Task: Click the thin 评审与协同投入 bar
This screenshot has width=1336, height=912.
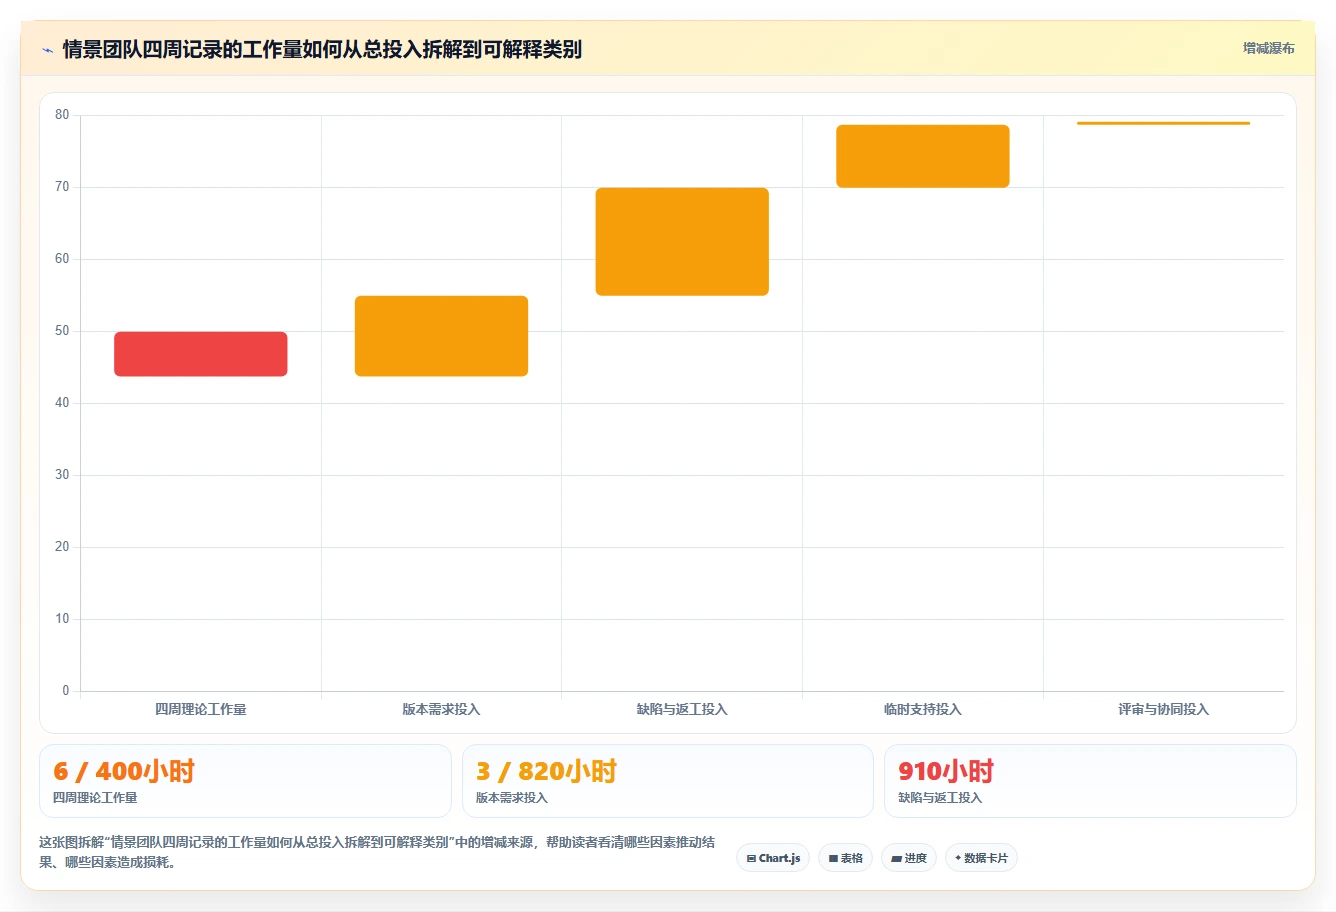Action: [x=1163, y=123]
